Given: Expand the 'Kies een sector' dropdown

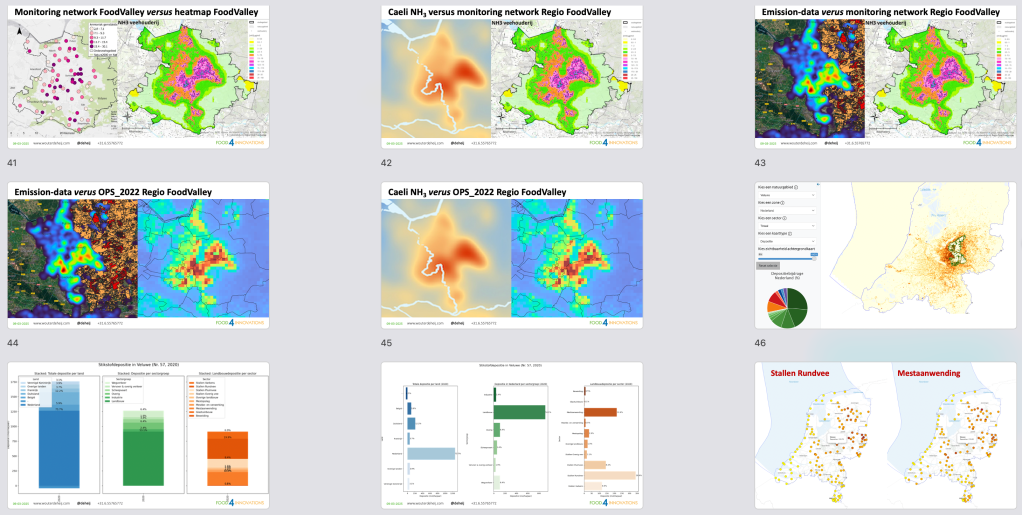Looking at the screenshot, I should [x=787, y=226].
